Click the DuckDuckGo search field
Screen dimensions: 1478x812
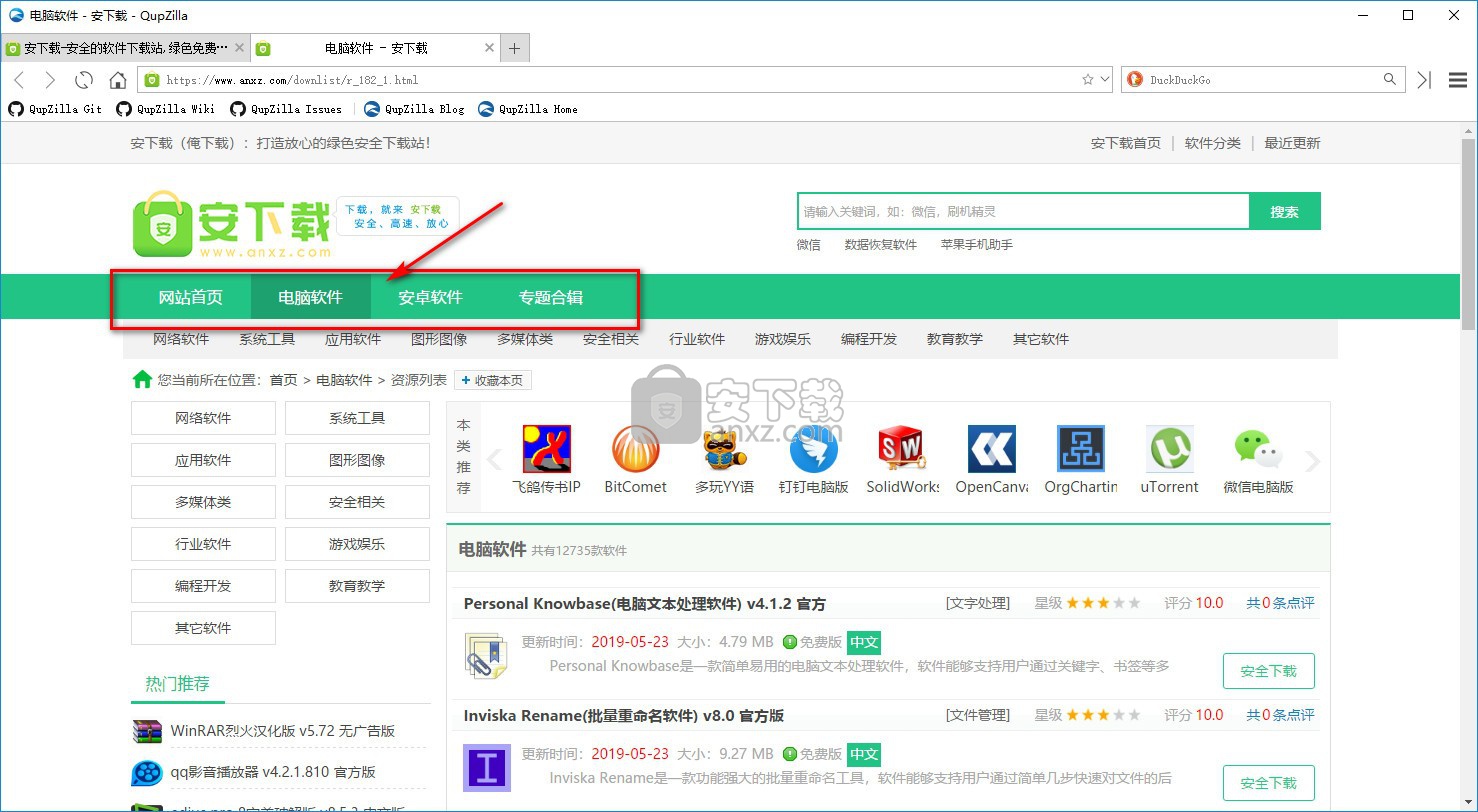click(x=1262, y=80)
